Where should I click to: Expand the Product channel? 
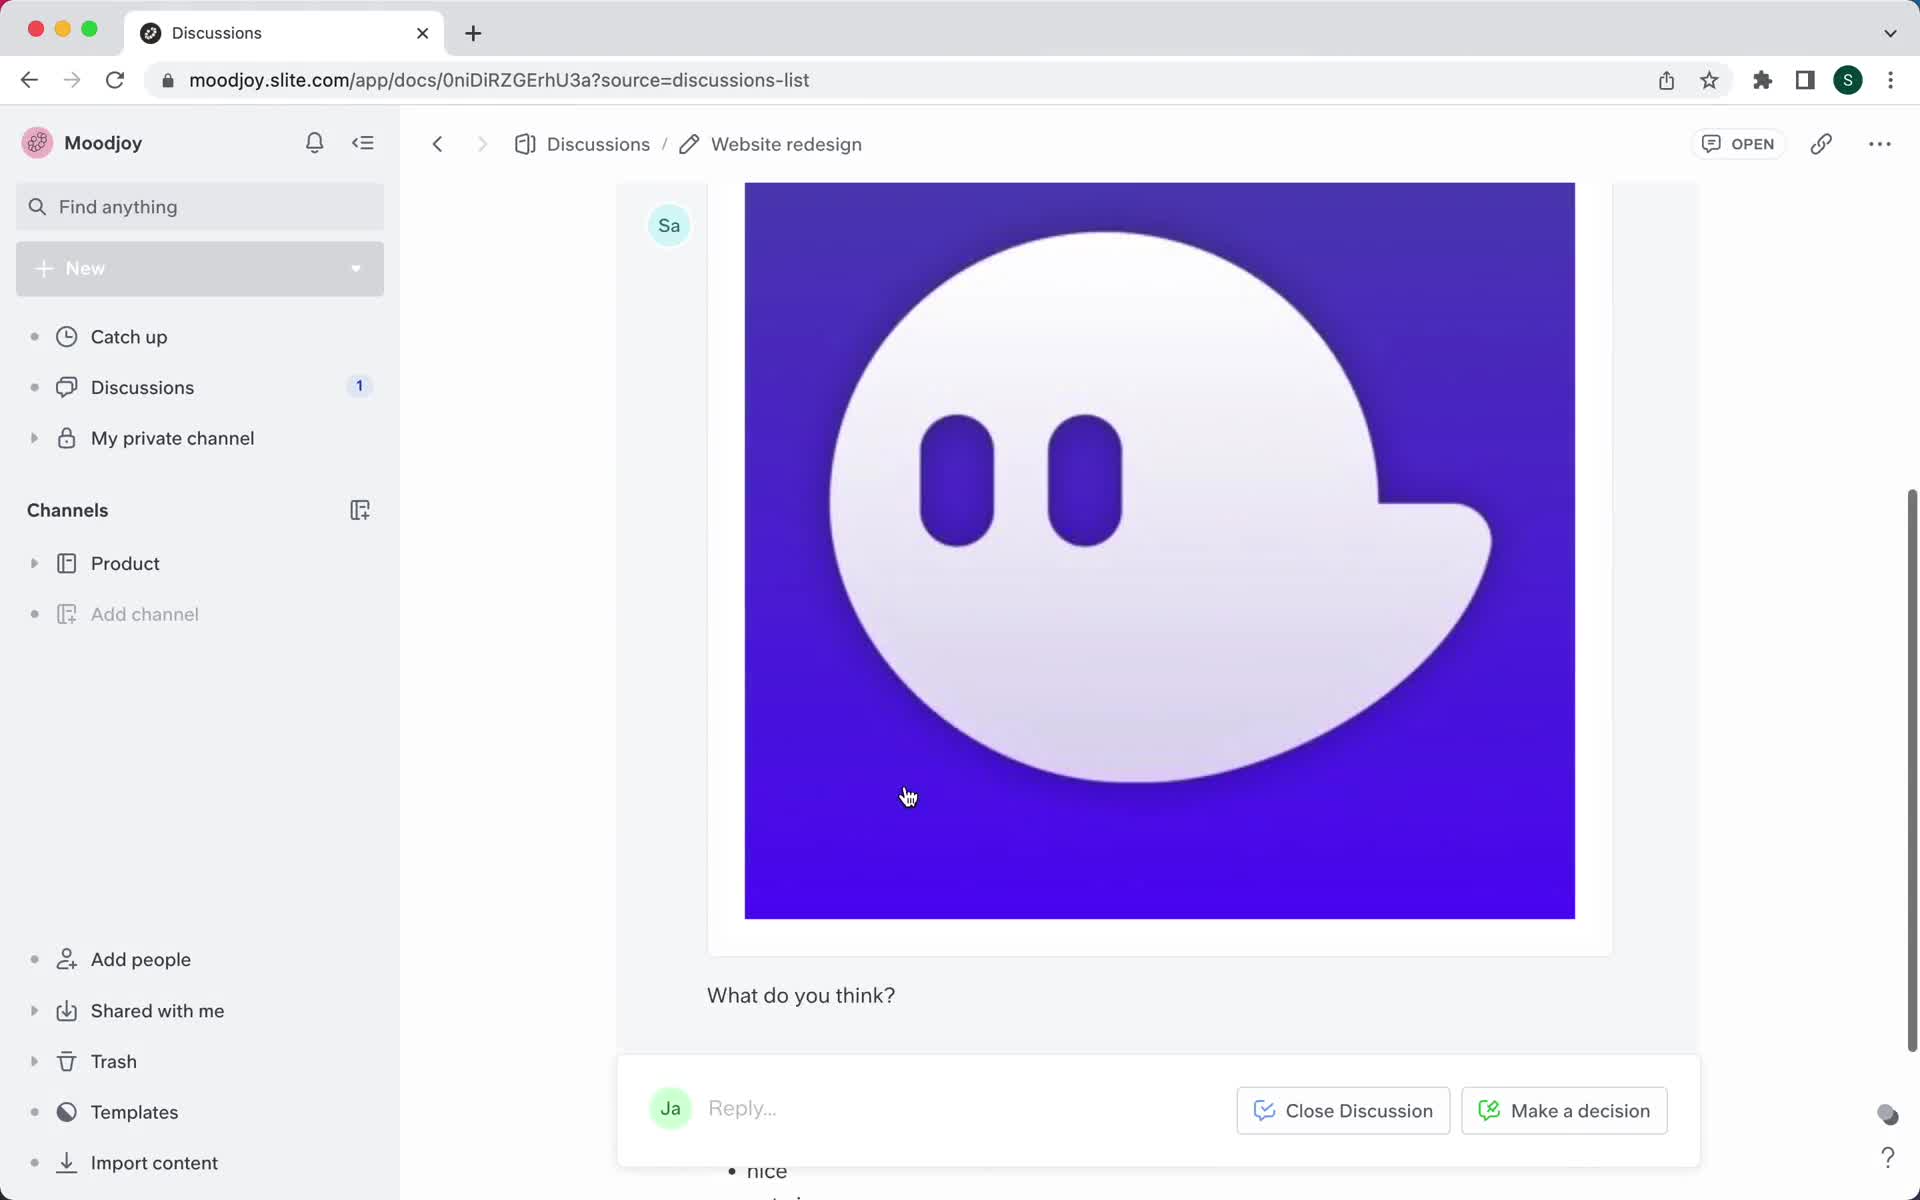pyautogui.click(x=34, y=563)
